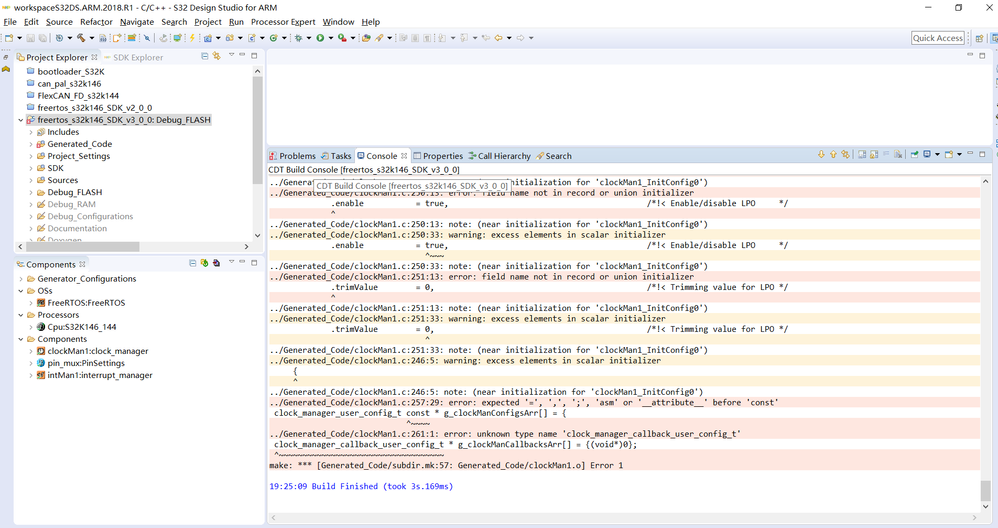
Task: Jump to next error in console
Action: [821, 155]
